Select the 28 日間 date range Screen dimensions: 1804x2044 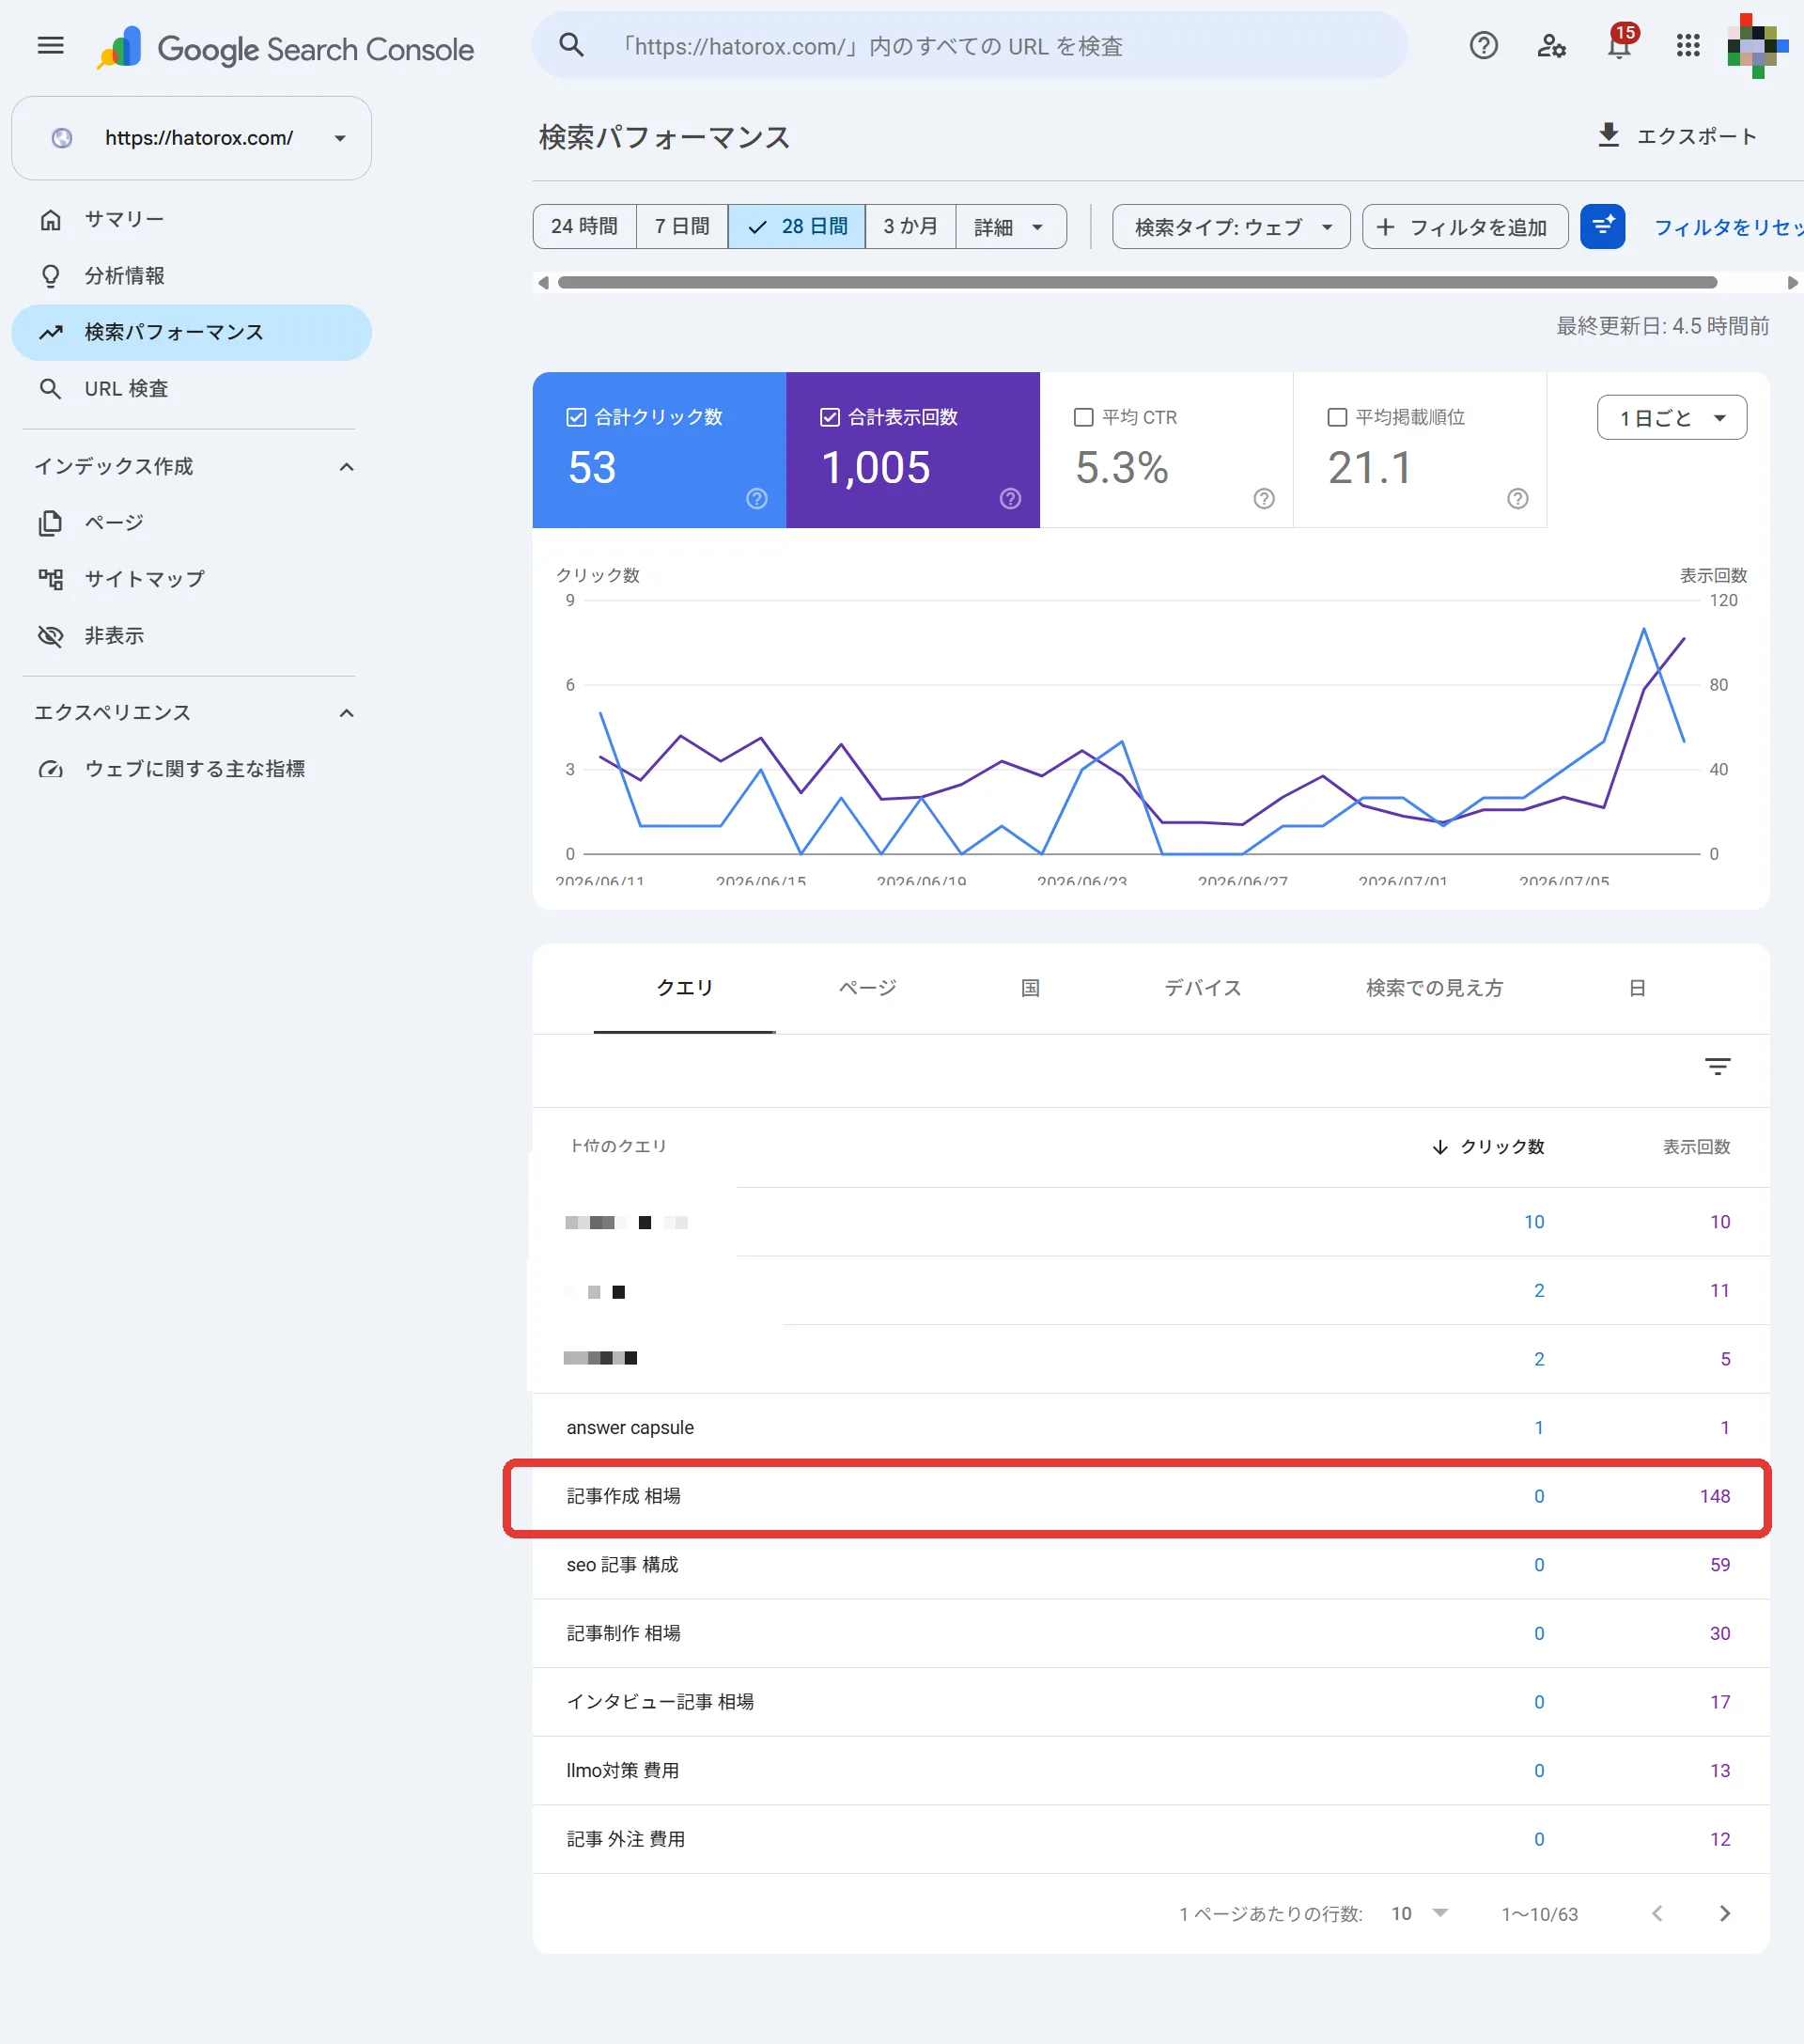tap(797, 227)
